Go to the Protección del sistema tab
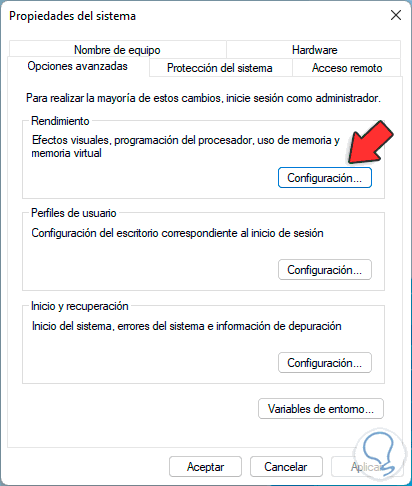412x486 pixels. coord(220,68)
